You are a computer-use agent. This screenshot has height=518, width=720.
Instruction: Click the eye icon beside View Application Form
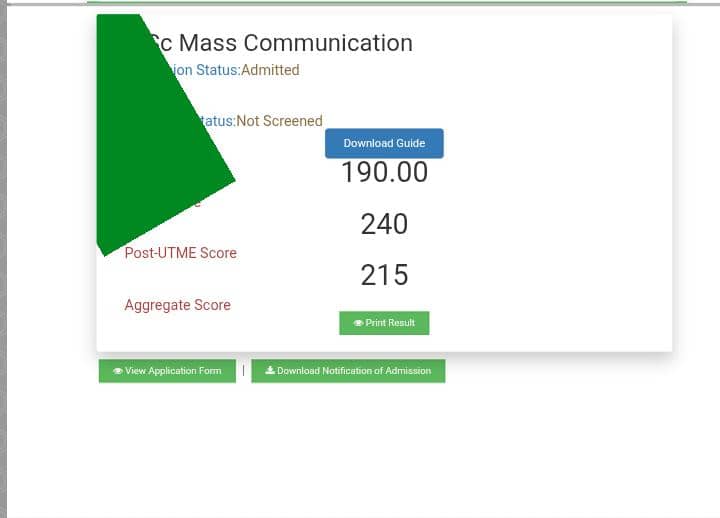118,371
